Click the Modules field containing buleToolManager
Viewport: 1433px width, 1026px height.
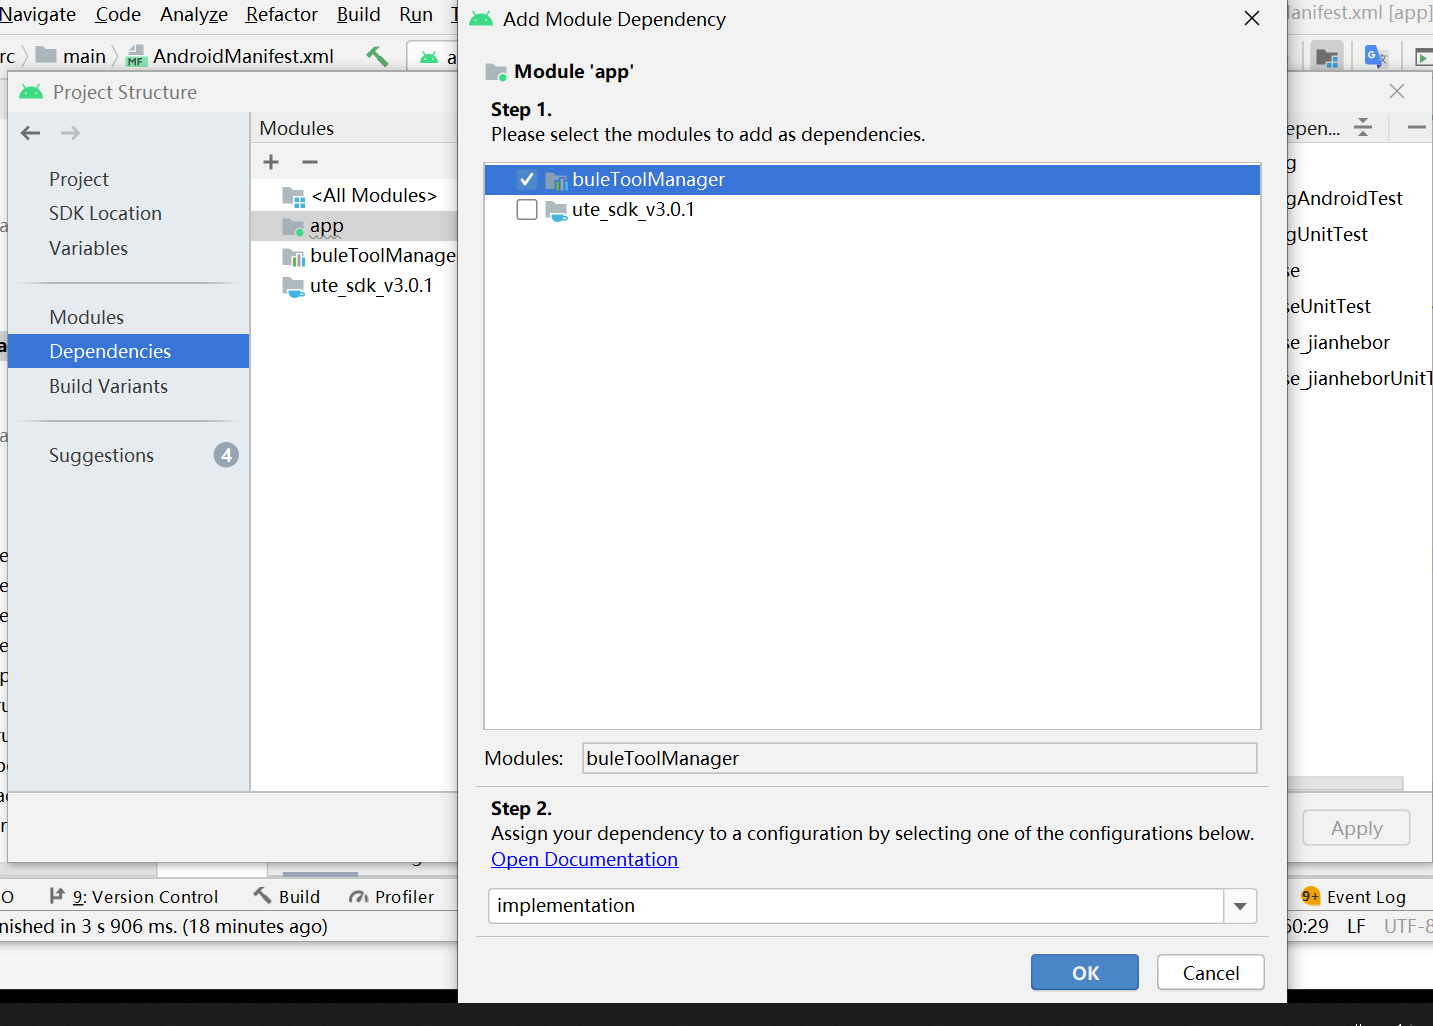[919, 758]
